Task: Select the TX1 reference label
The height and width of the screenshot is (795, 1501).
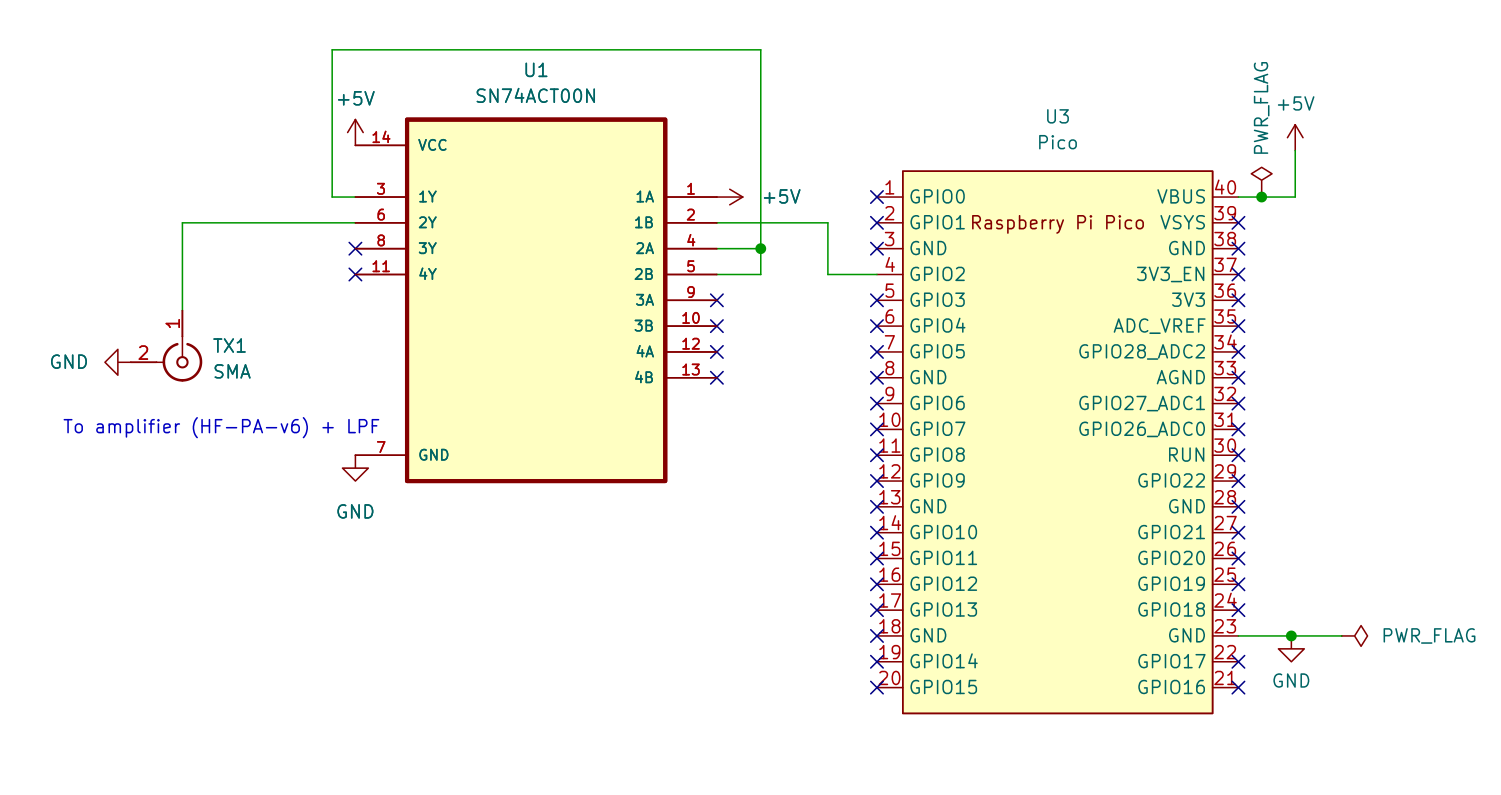Action: [x=229, y=347]
